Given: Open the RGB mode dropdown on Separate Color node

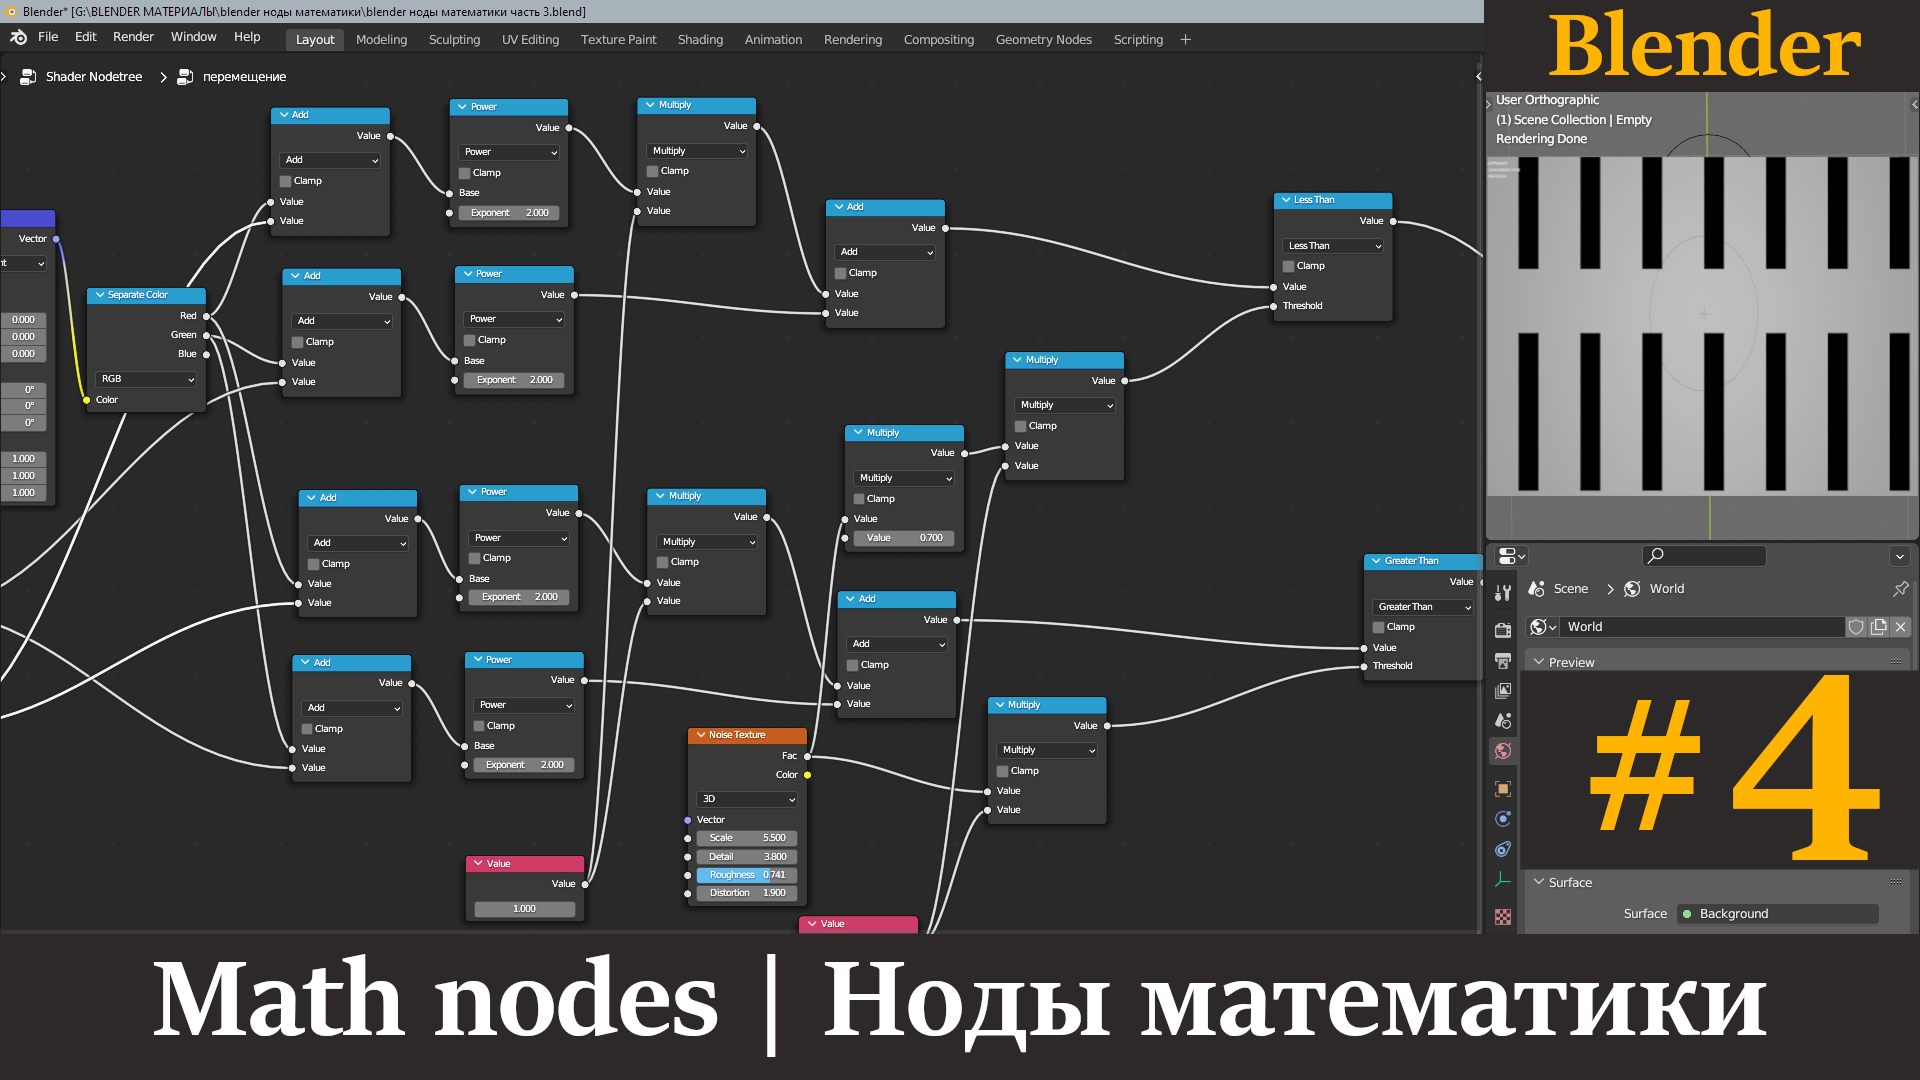Looking at the screenshot, I should (x=146, y=378).
